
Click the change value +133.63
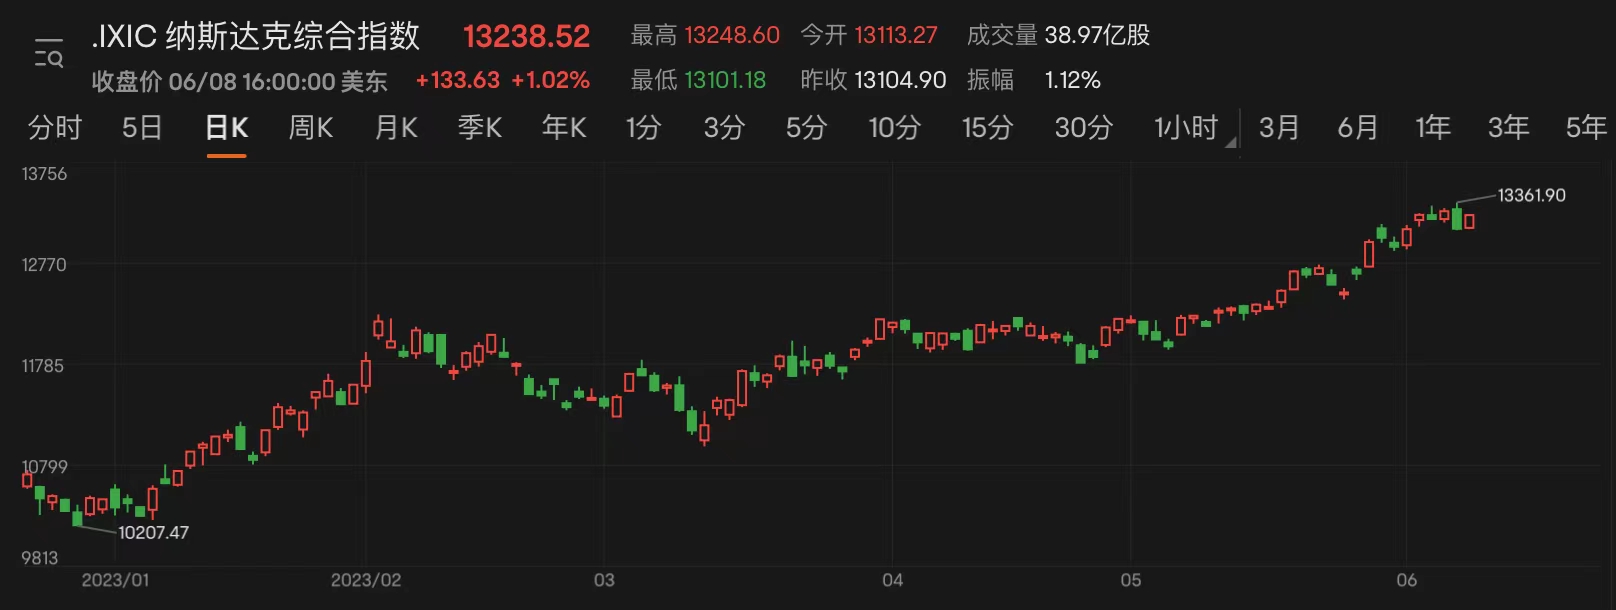coord(457,80)
